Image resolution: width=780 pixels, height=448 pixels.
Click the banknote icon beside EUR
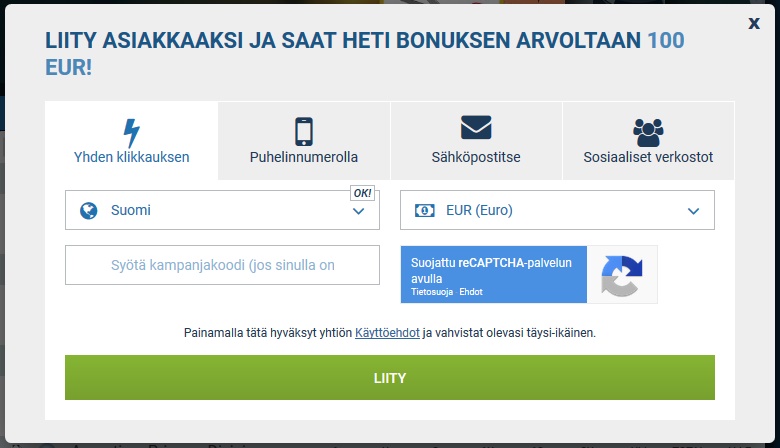(424, 211)
